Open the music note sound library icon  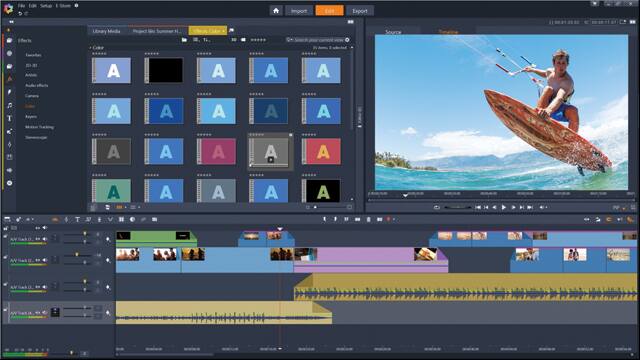click(x=9, y=105)
